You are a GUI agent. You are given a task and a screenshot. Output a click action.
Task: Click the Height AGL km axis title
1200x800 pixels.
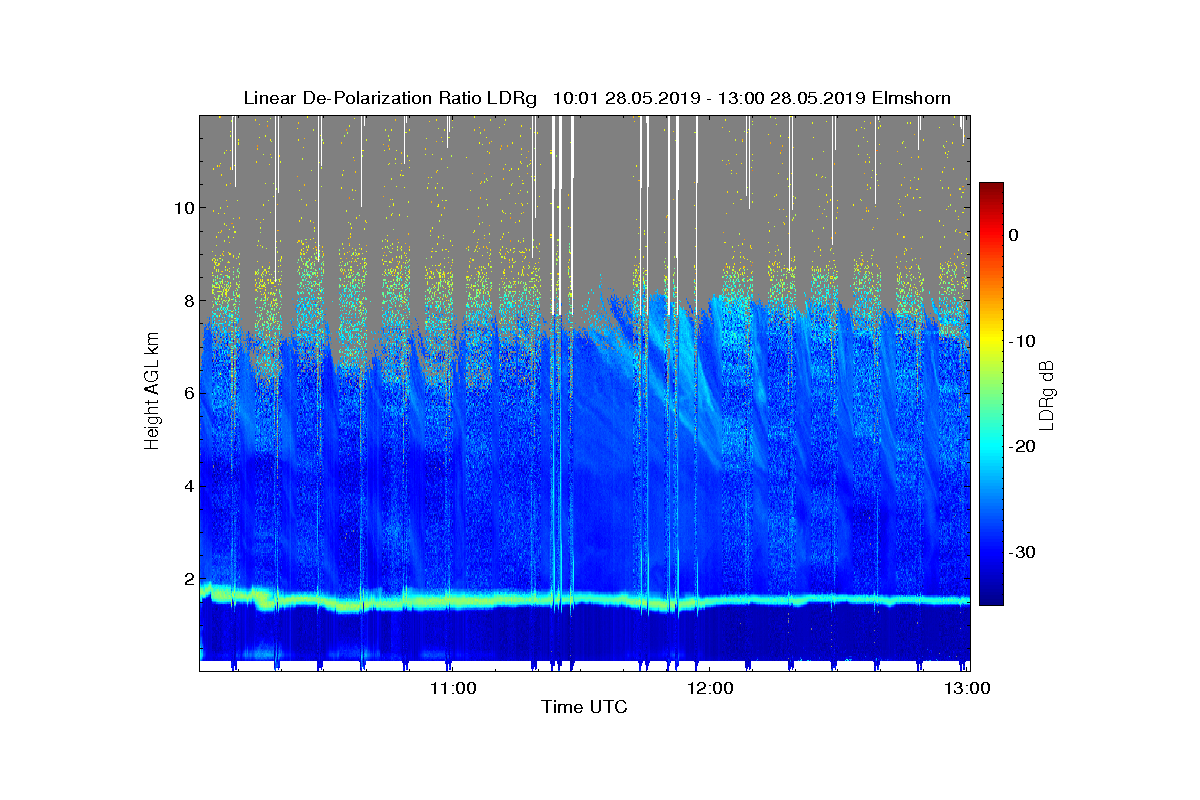click(x=152, y=392)
